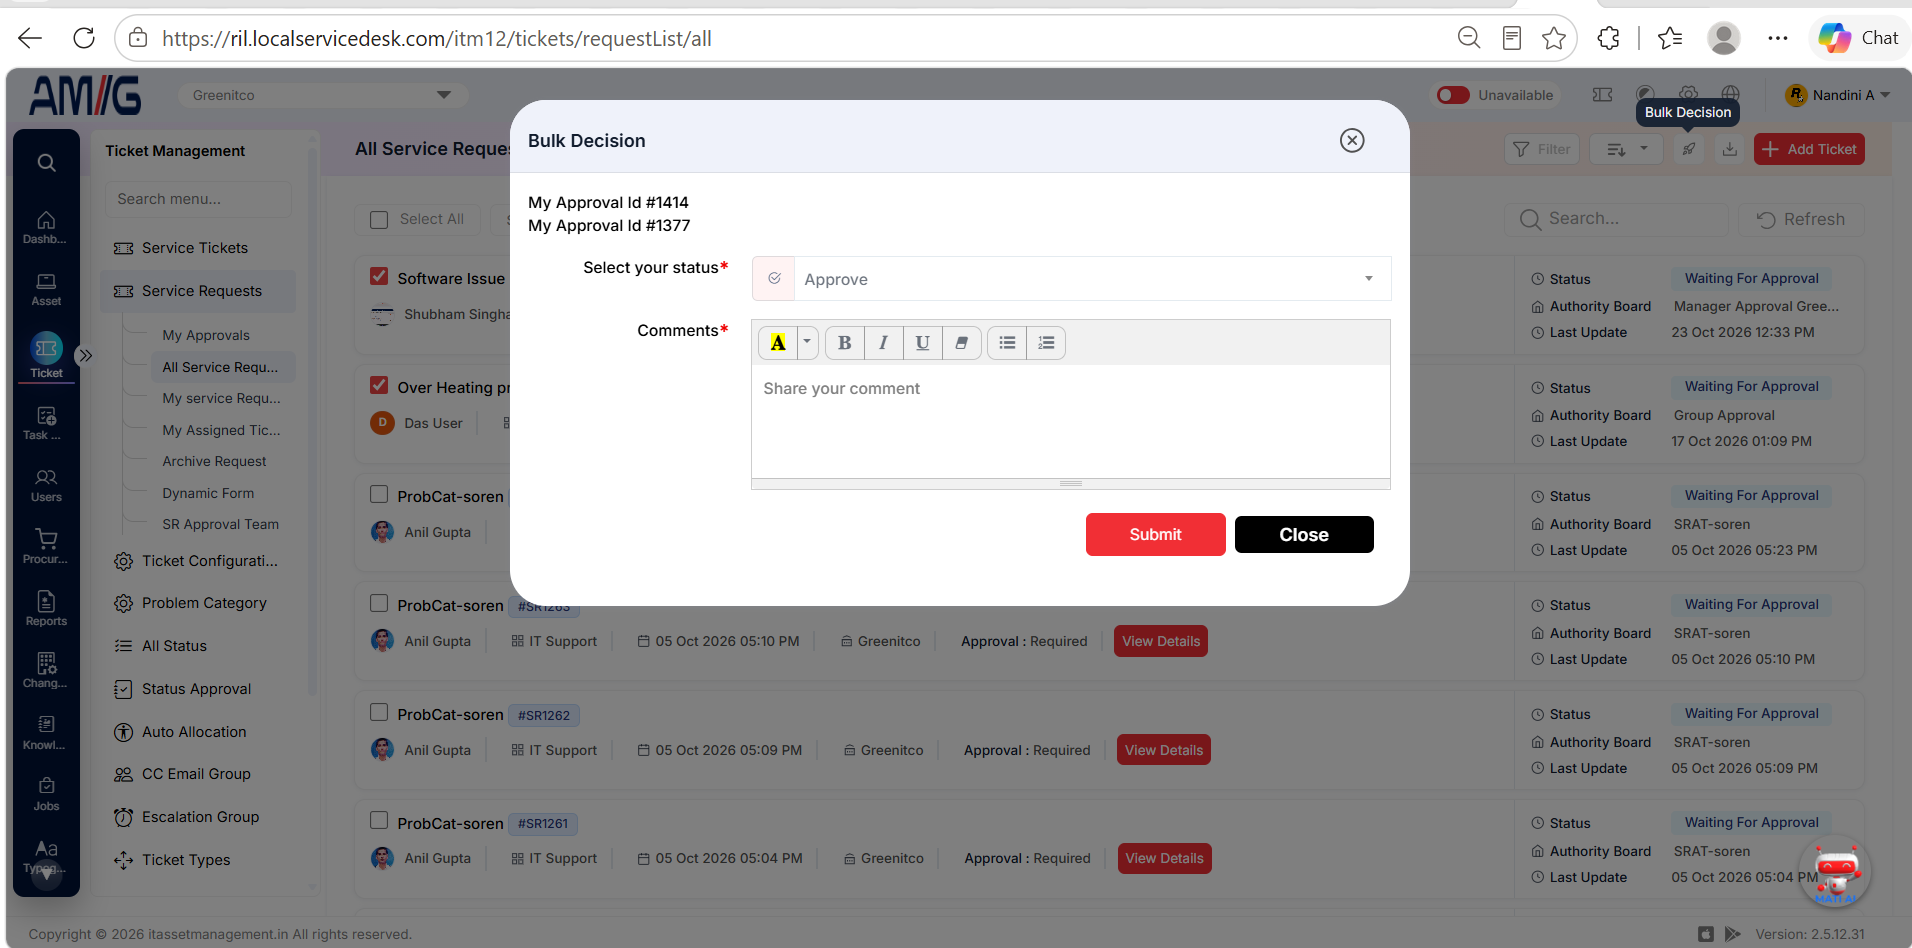Open Dashboard from the left sidebar

pos(46,228)
